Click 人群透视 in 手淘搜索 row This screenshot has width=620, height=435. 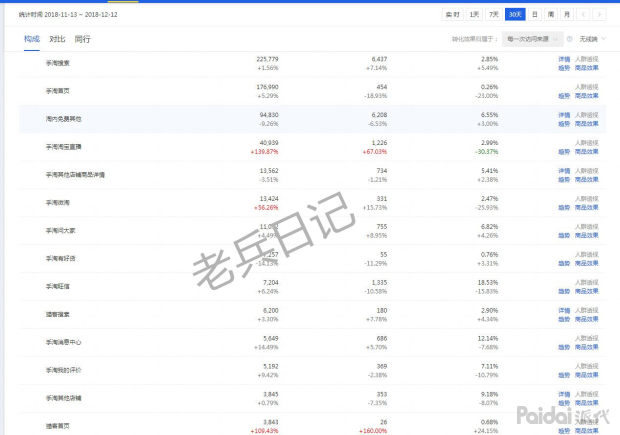586,59
